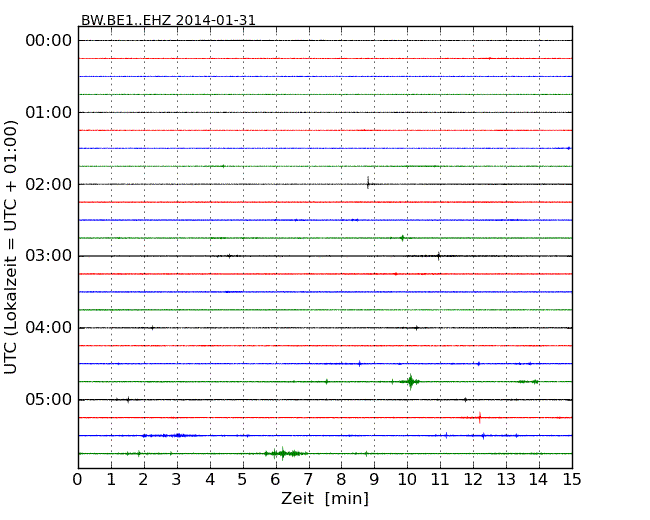Select the 01:00 time label
650x520 pixels.
click(49, 112)
